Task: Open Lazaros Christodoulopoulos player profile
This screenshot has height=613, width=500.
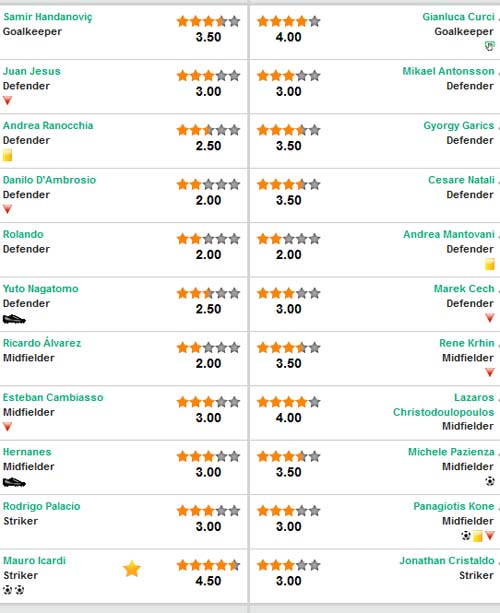Action: pos(444,405)
